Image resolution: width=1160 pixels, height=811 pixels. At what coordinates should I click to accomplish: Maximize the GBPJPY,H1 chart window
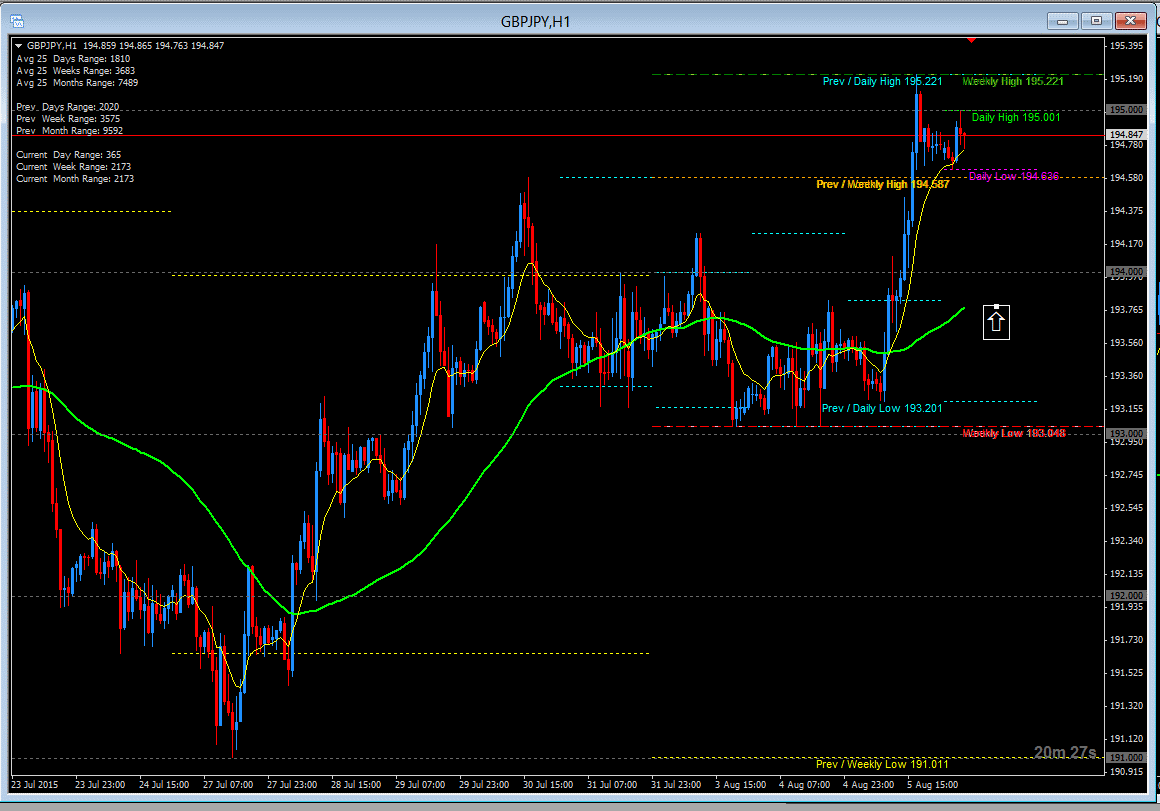(1096, 20)
